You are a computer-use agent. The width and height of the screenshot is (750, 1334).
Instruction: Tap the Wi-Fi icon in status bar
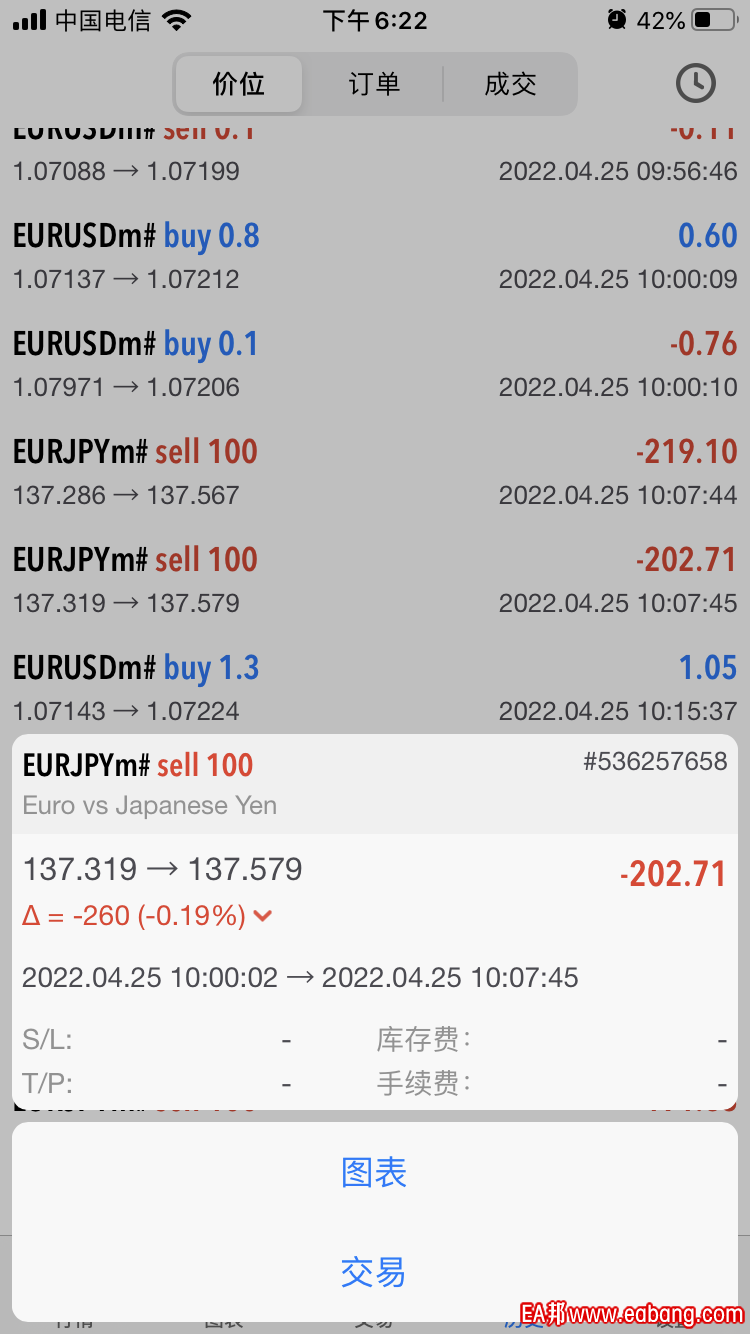(x=177, y=20)
